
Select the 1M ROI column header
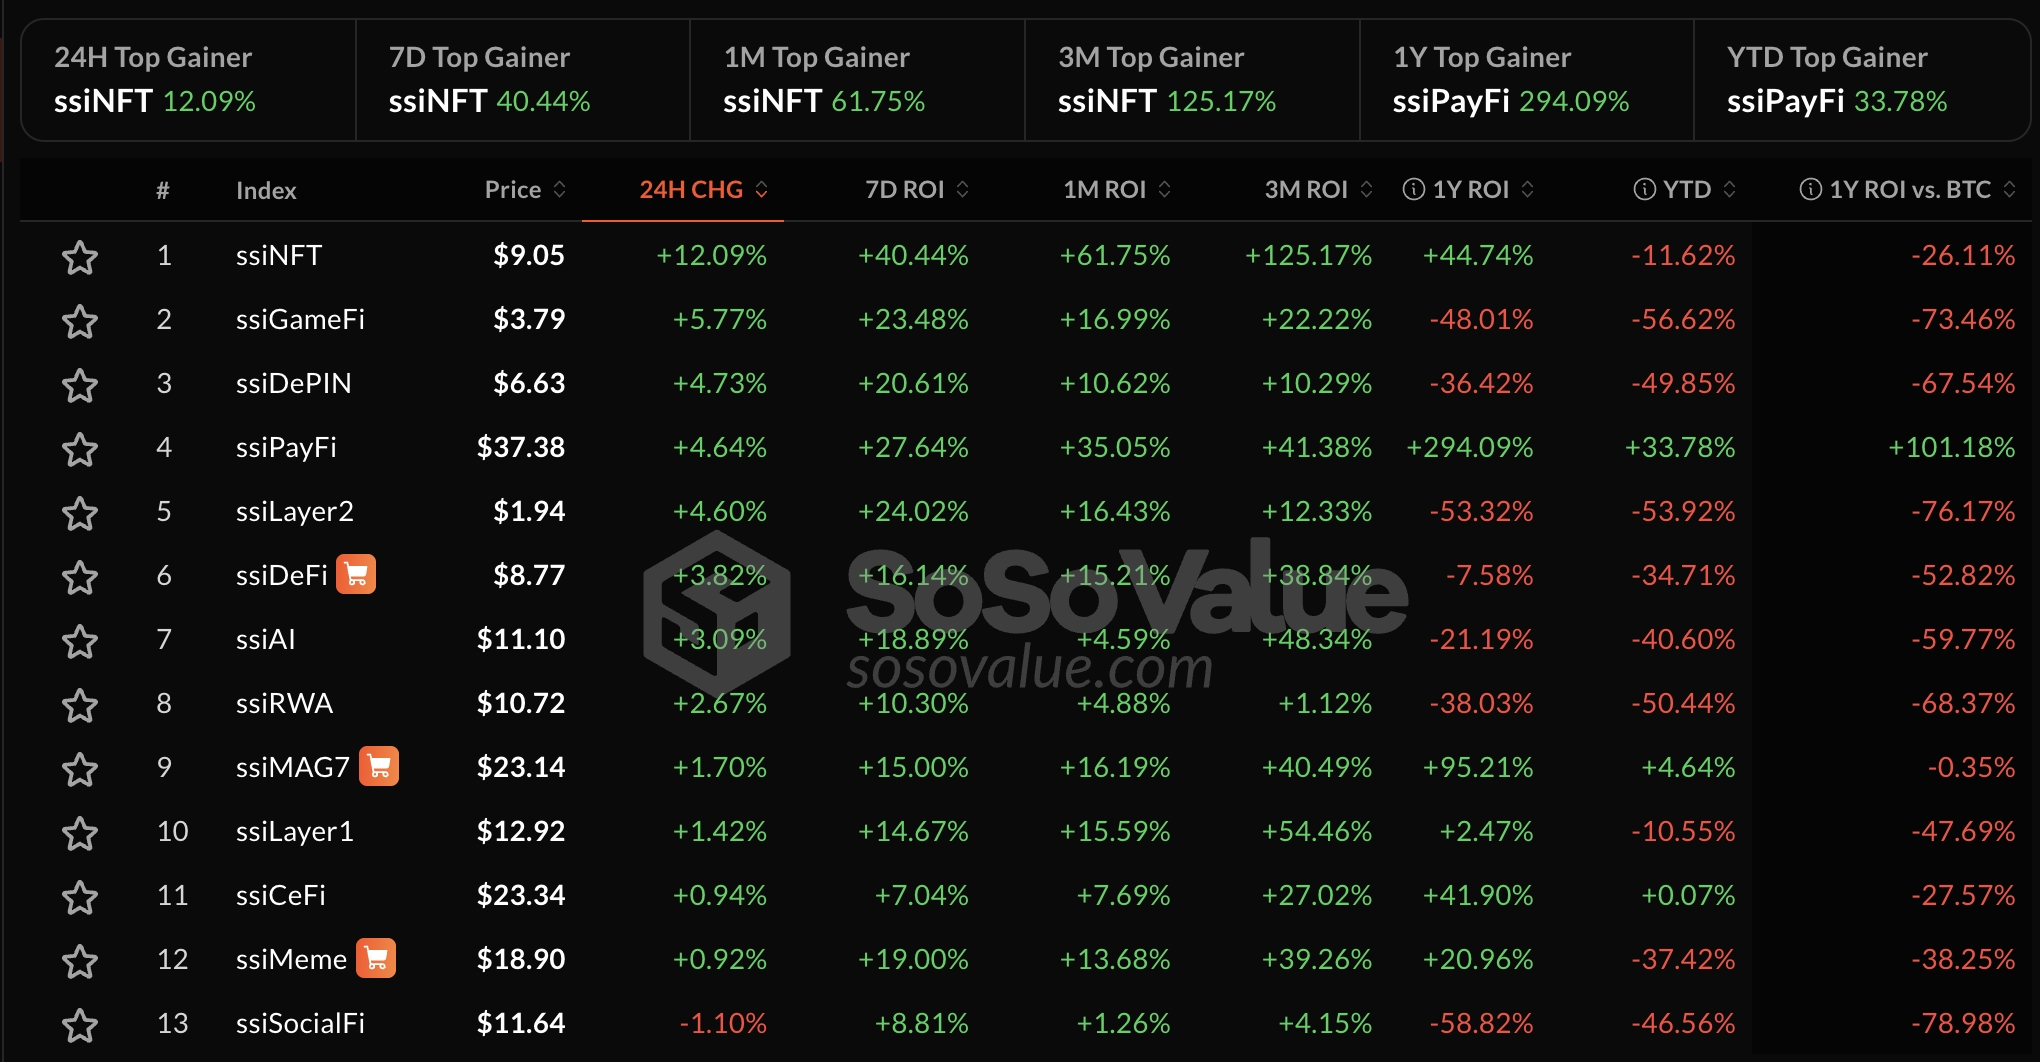[x=1104, y=190]
